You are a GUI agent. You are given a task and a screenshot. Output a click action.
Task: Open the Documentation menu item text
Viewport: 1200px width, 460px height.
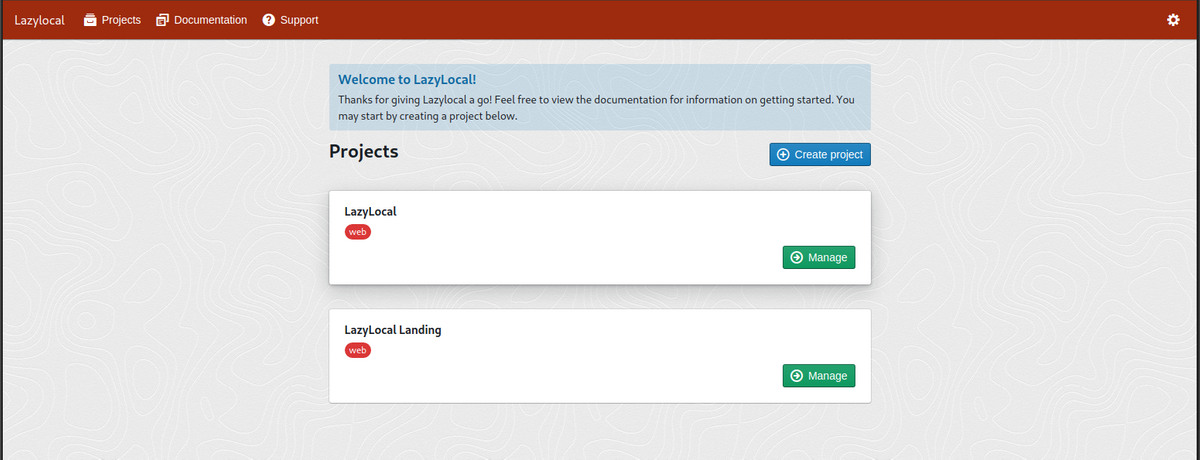click(210, 20)
